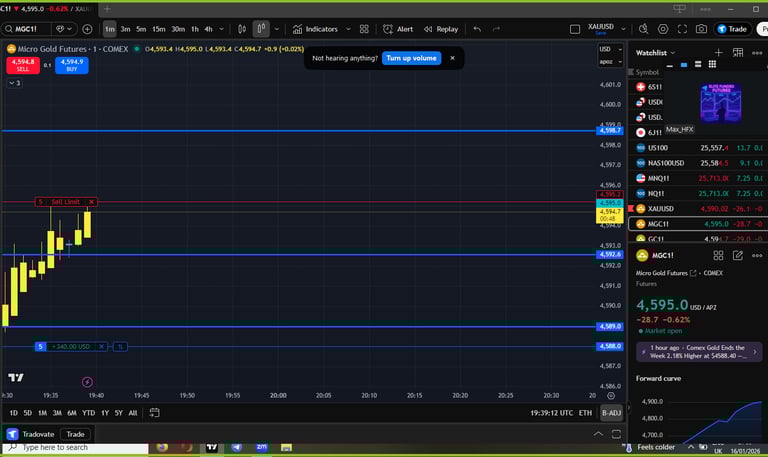This screenshot has height=457, width=768.
Task: Click the compare/add symbol plus icon
Action: 87,29
